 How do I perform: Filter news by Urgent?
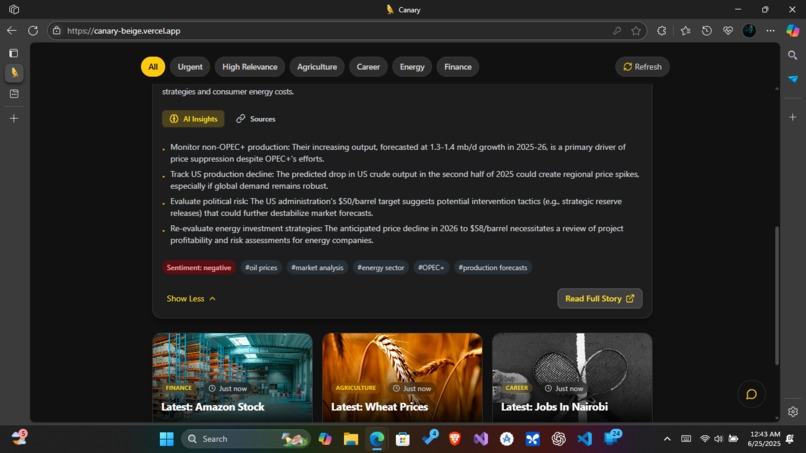[x=190, y=67]
